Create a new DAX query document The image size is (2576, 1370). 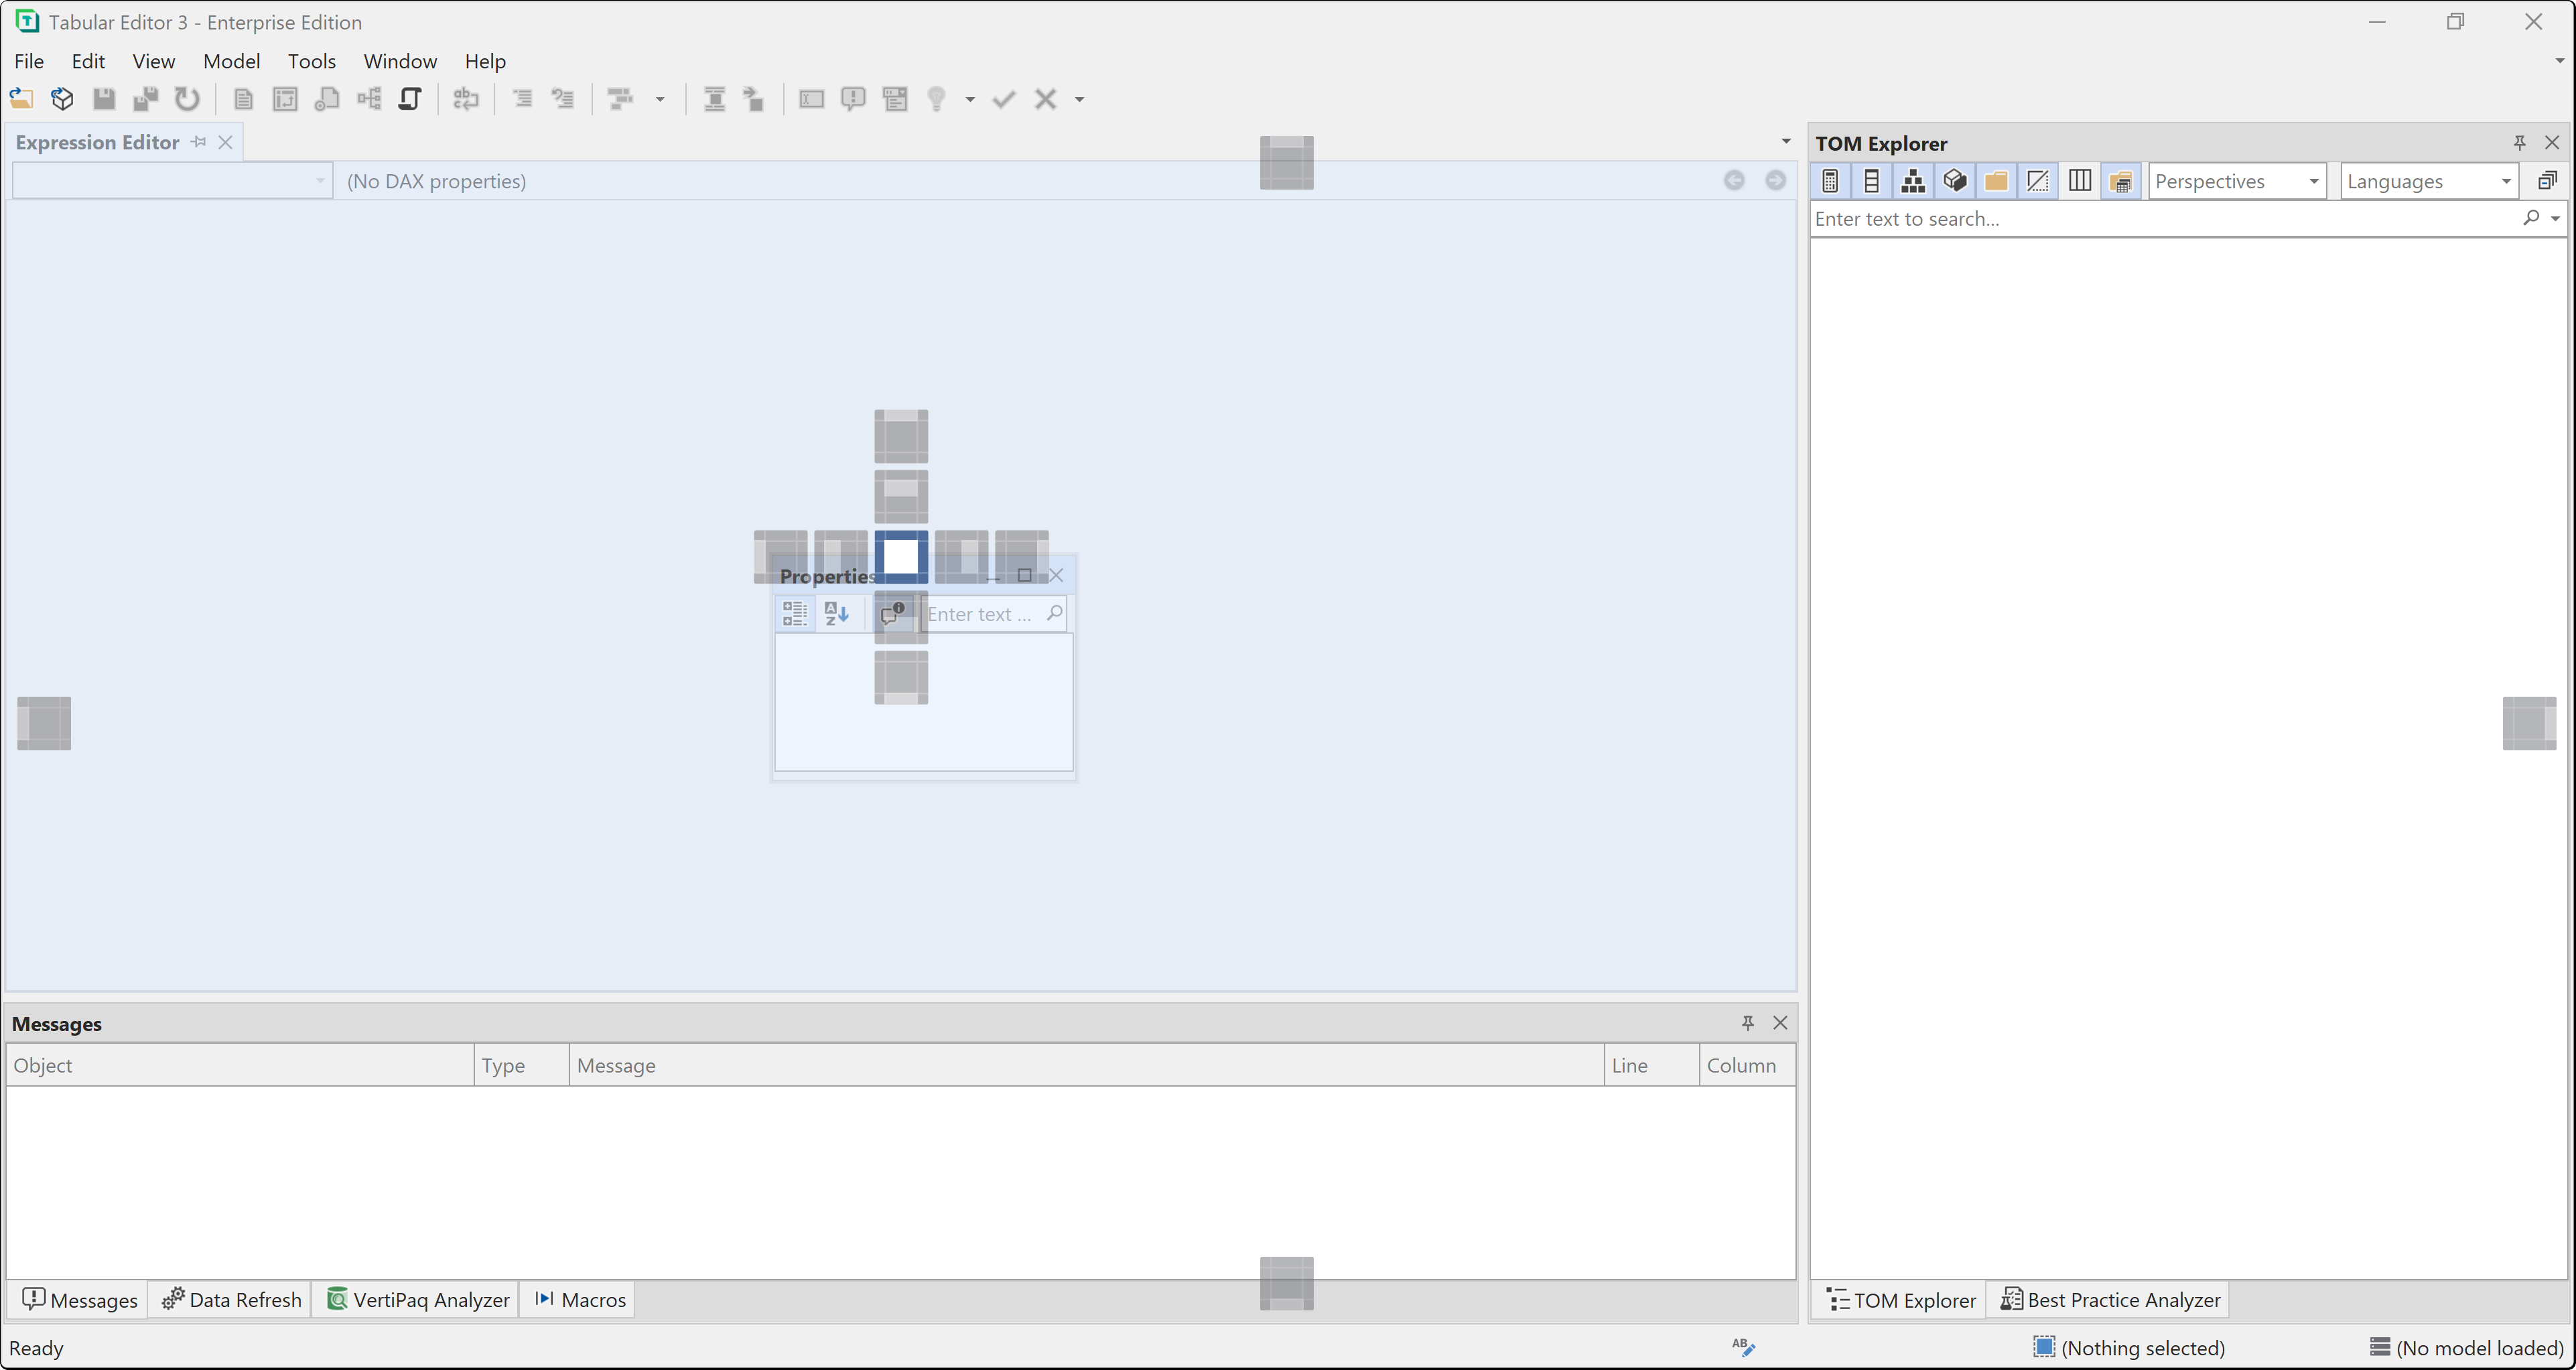pyautogui.click(x=243, y=99)
